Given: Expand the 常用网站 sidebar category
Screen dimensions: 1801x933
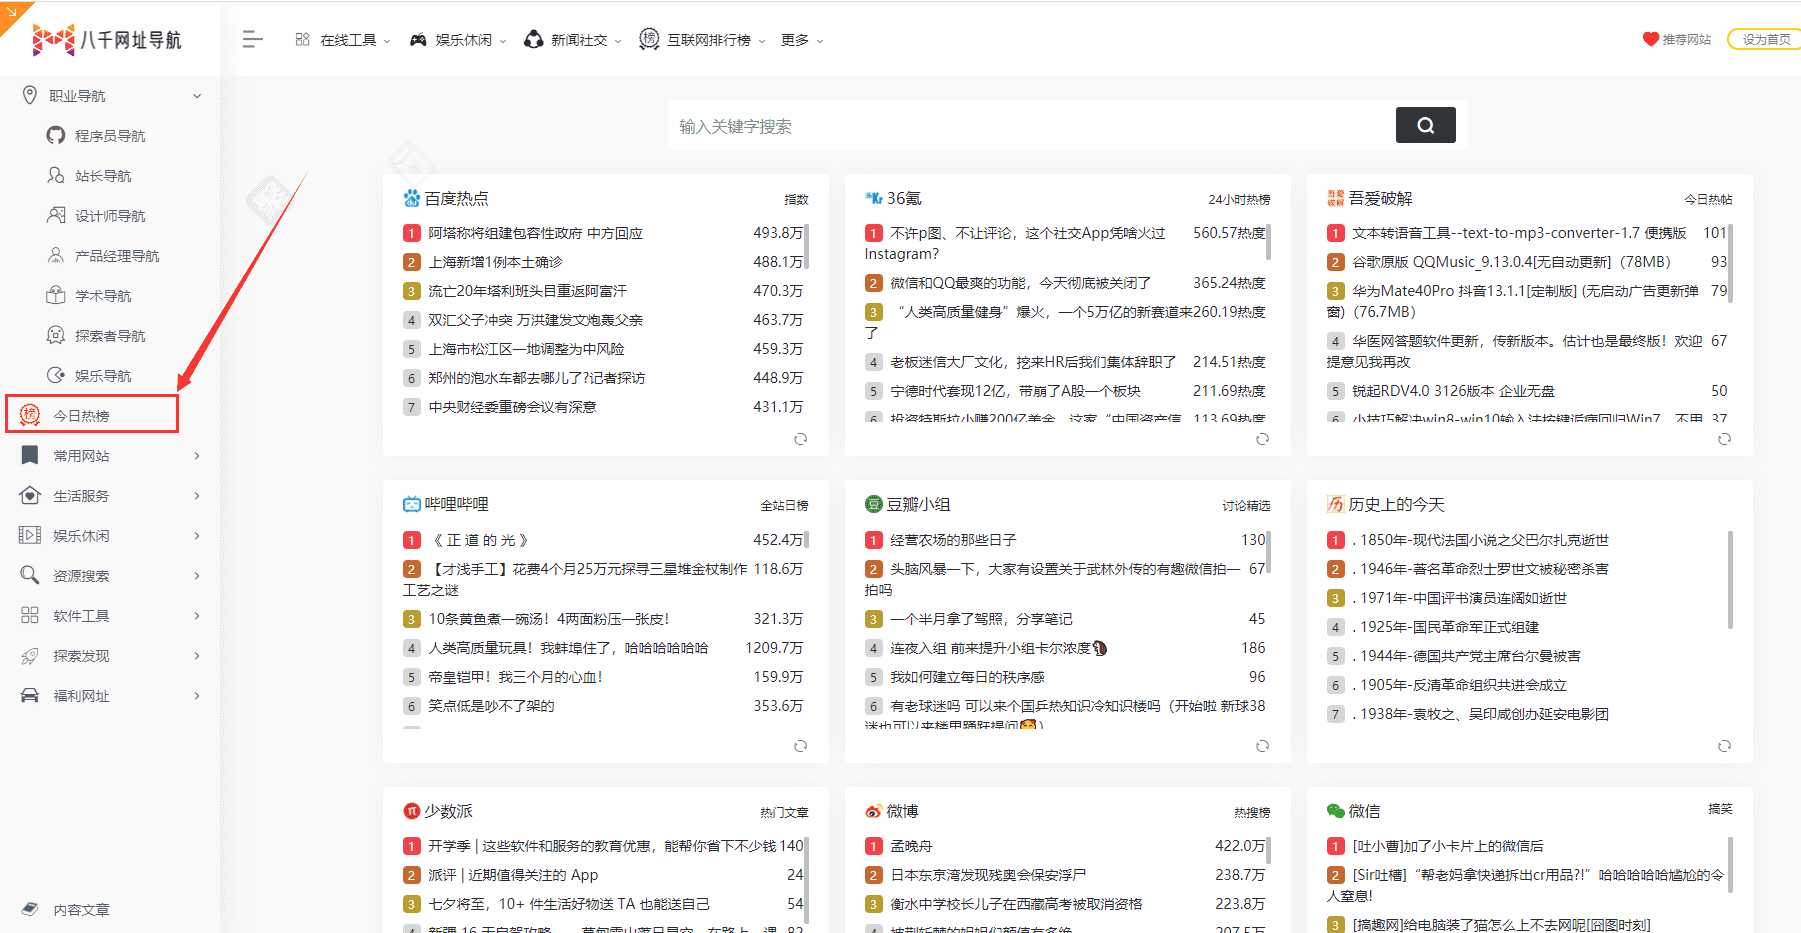Looking at the screenshot, I should coord(197,456).
